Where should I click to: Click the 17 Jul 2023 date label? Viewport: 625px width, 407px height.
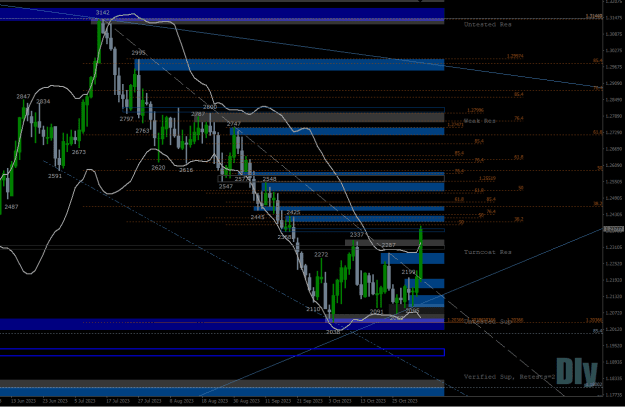[x=119, y=401]
